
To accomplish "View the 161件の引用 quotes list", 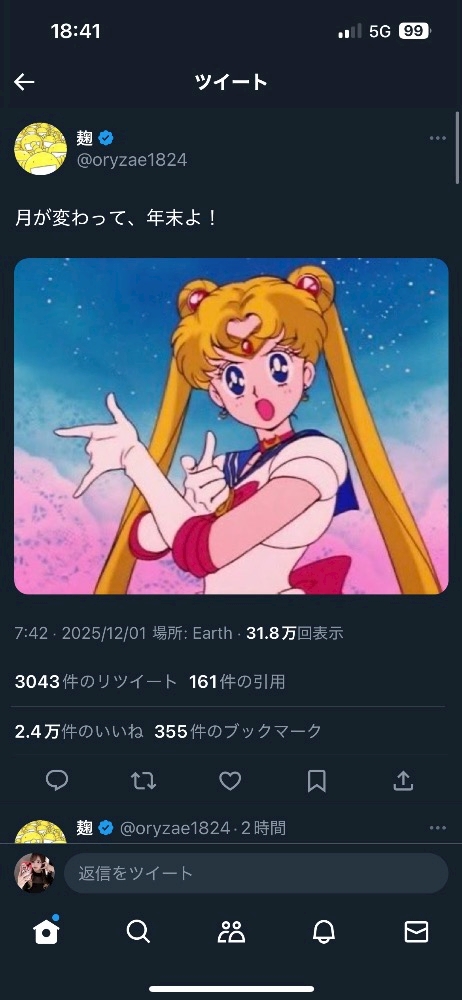I will point(237,682).
